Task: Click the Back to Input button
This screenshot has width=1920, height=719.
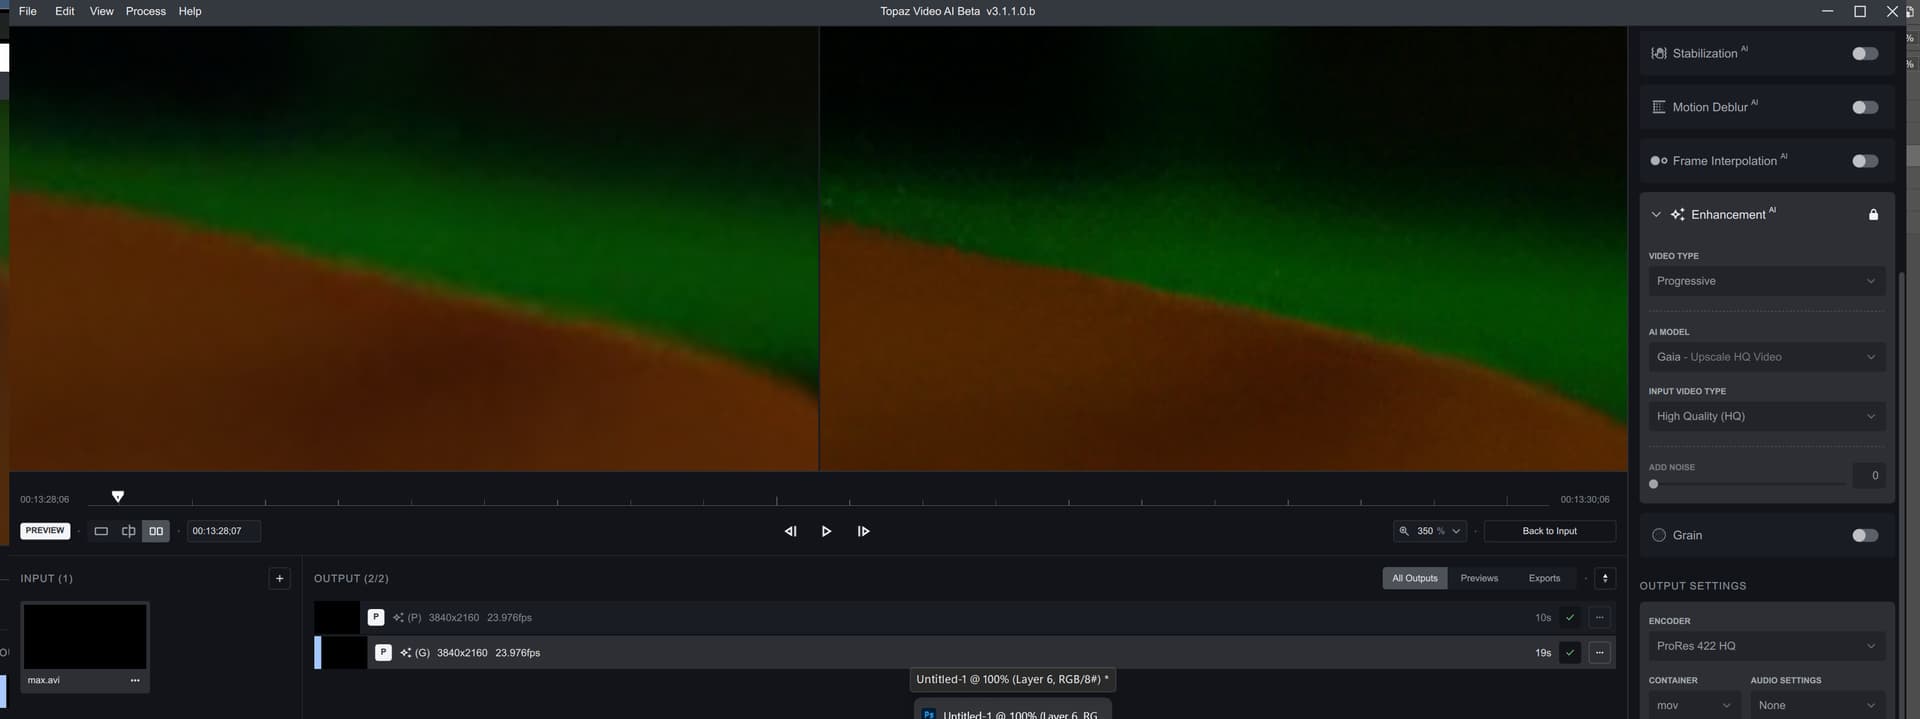Action: click(1548, 531)
